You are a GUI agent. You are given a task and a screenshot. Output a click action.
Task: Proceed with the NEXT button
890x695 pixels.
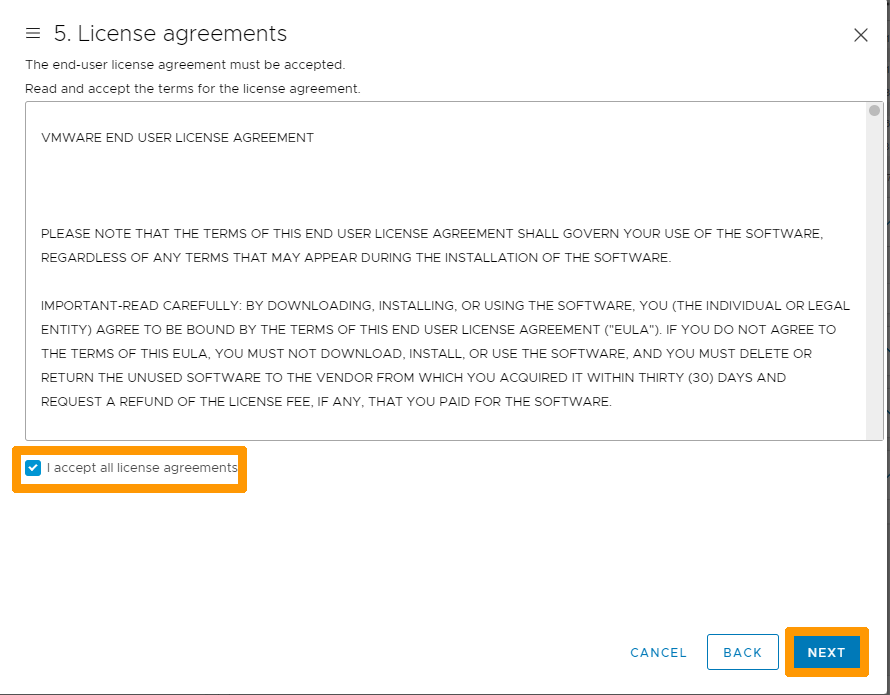(826, 652)
